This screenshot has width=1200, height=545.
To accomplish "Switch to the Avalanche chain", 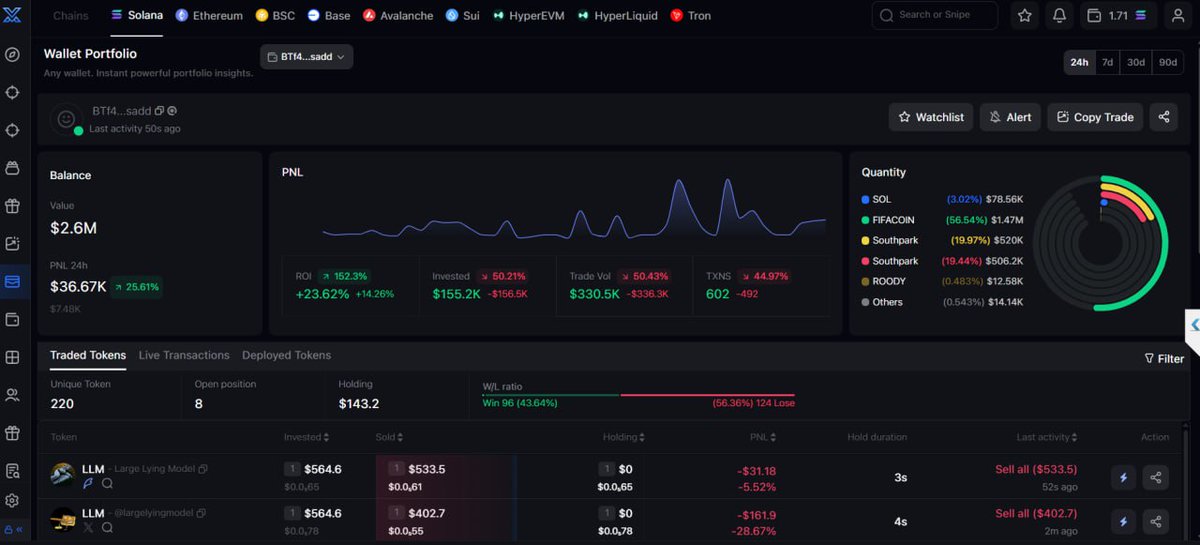I will click(x=398, y=16).
